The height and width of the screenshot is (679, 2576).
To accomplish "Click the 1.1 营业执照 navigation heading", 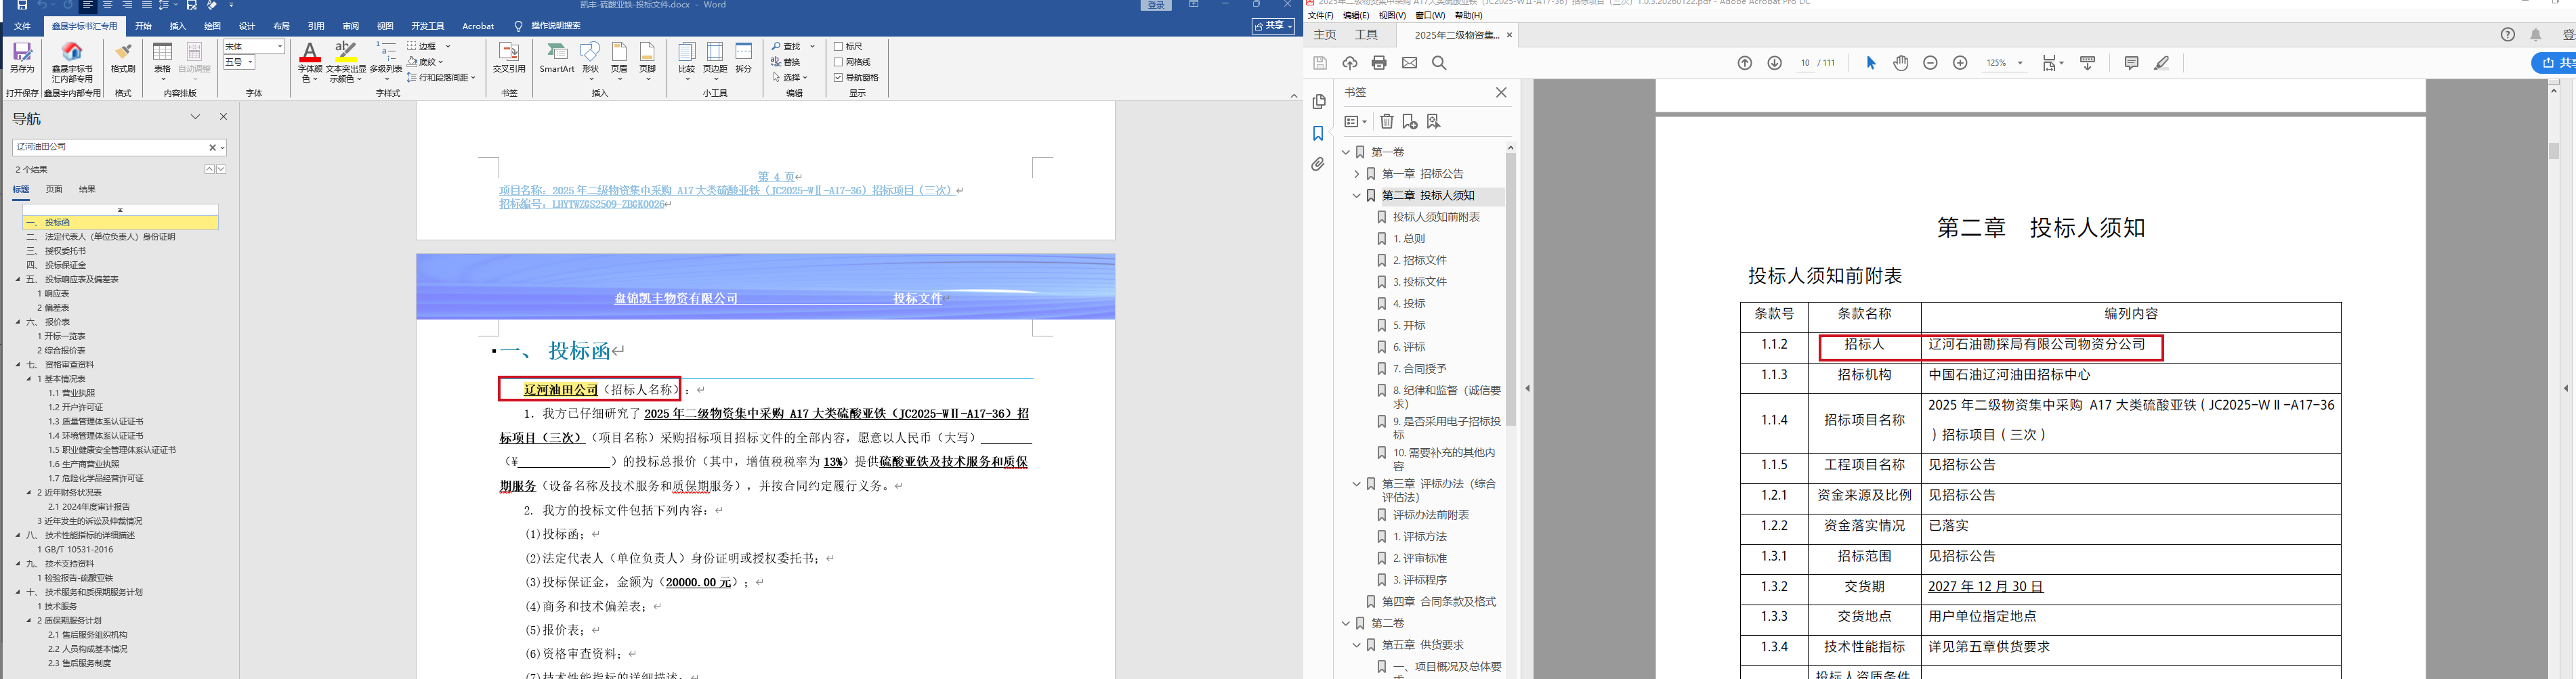I will (x=72, y=393).
